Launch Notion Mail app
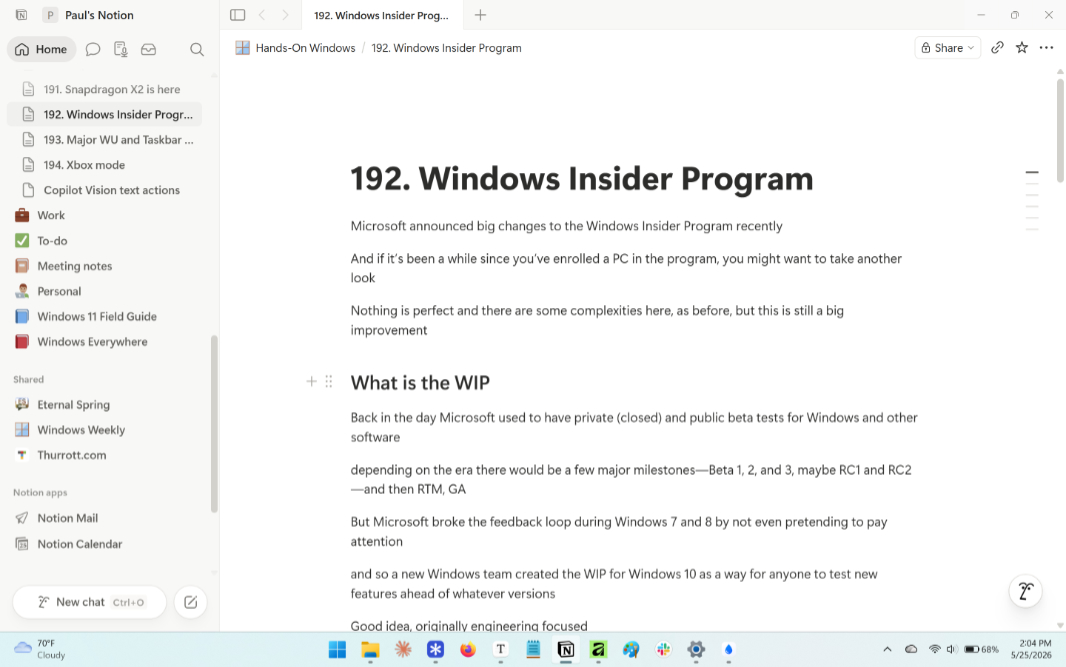The width and height of the screenshot is (1066, 667). (x=105, y=518)
